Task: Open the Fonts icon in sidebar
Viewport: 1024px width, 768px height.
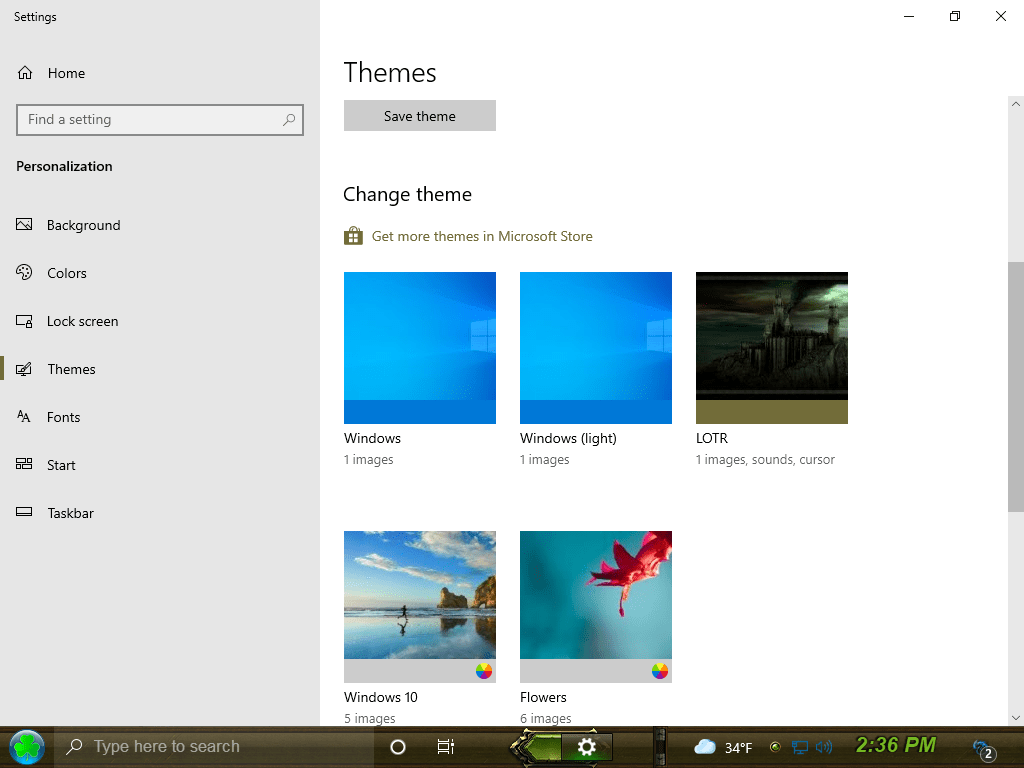Action: (24, 417)
